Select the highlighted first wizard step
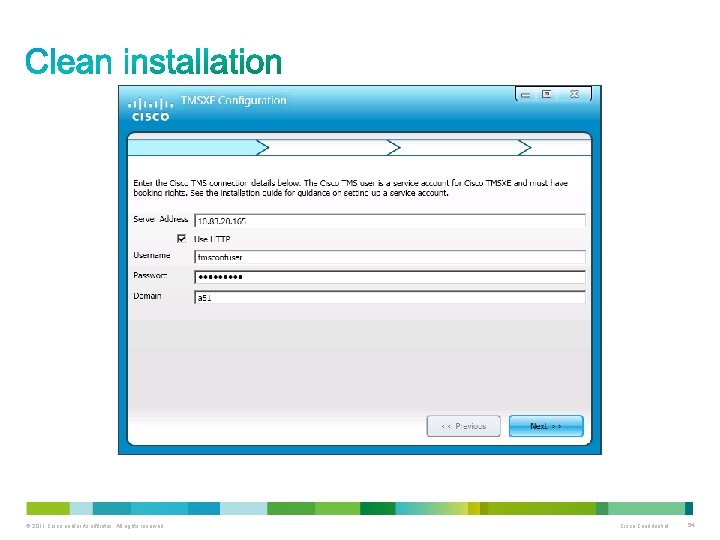 point(196,147)
